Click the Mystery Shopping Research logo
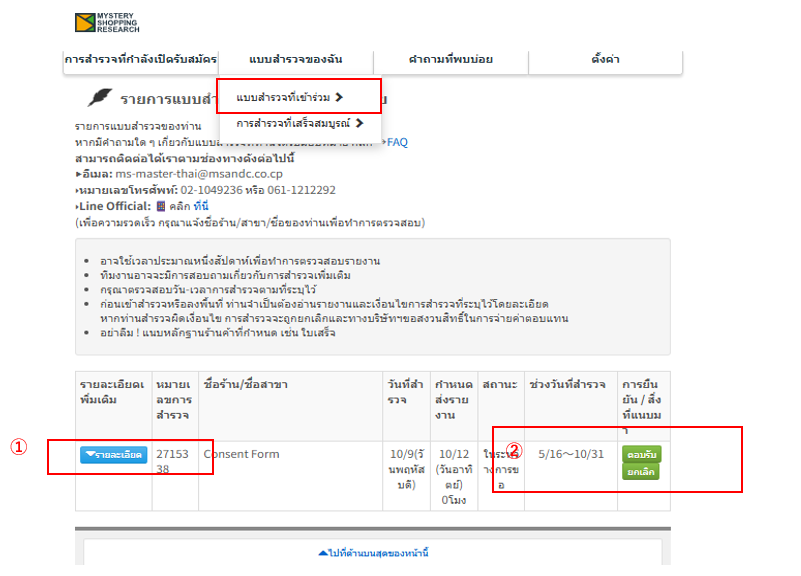Screen dimensions: 801x576 pyautogui.click(x=107, y=22)
